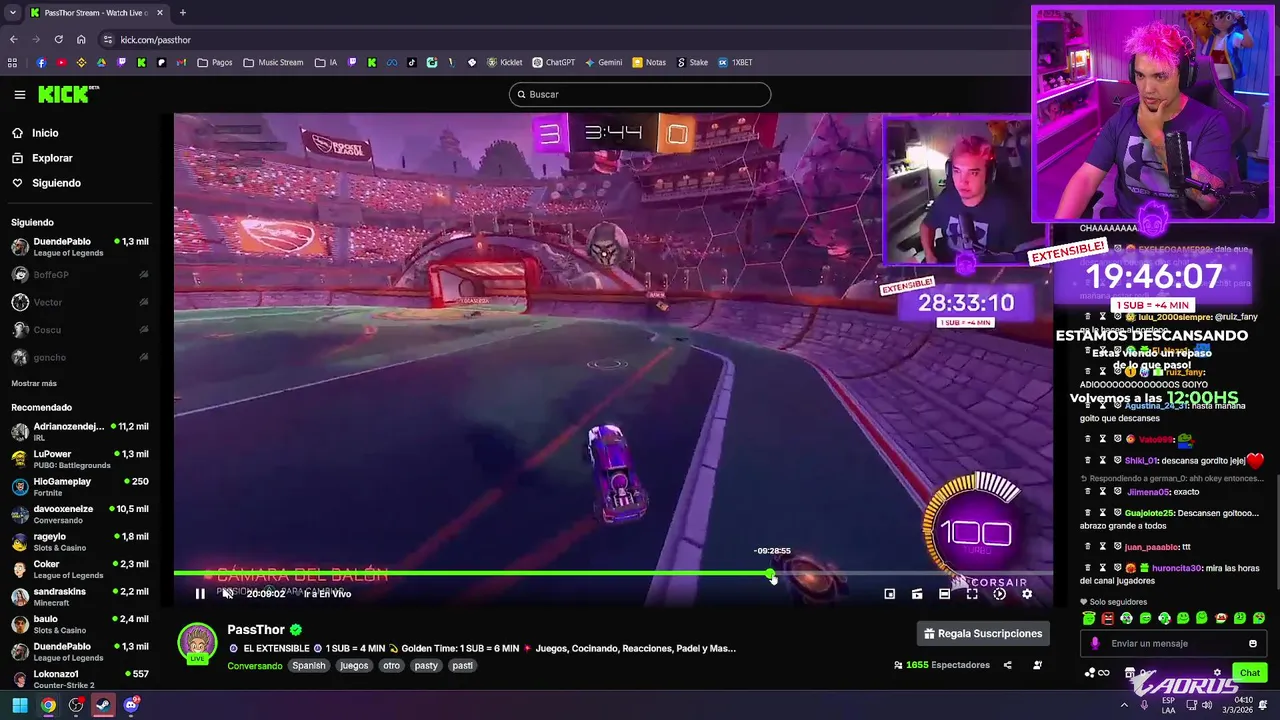Show hidden system tray icons
This screenshot has width=1280, height=720.
click(x=1124, y=705)
